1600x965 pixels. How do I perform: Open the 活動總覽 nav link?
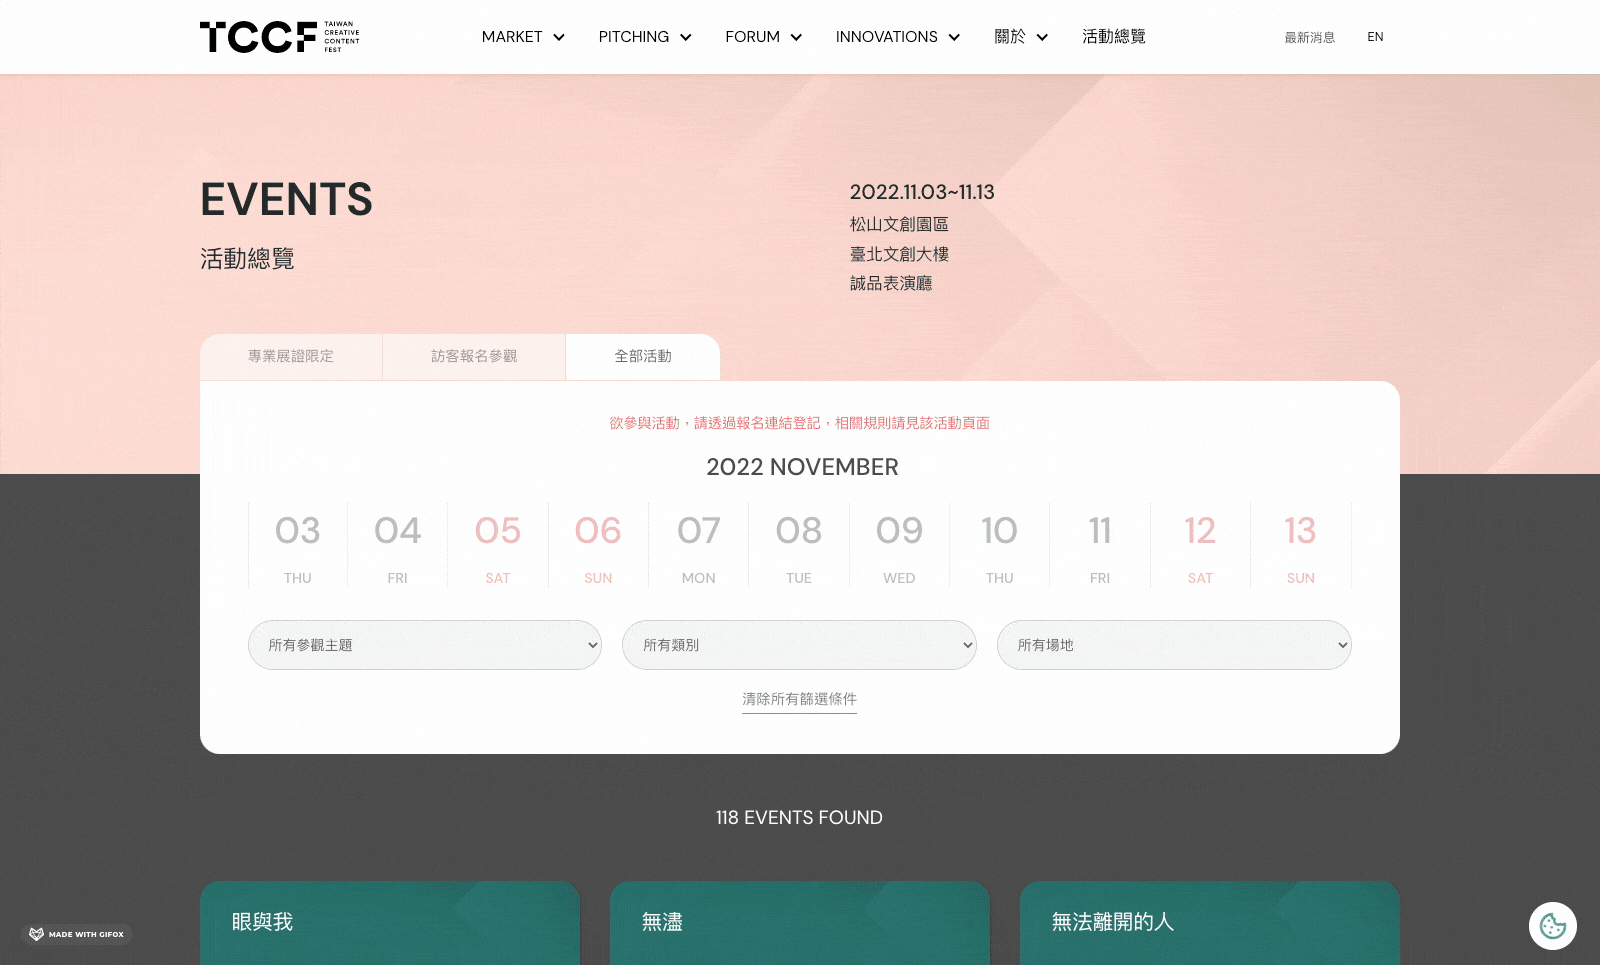pos(1114,37)
